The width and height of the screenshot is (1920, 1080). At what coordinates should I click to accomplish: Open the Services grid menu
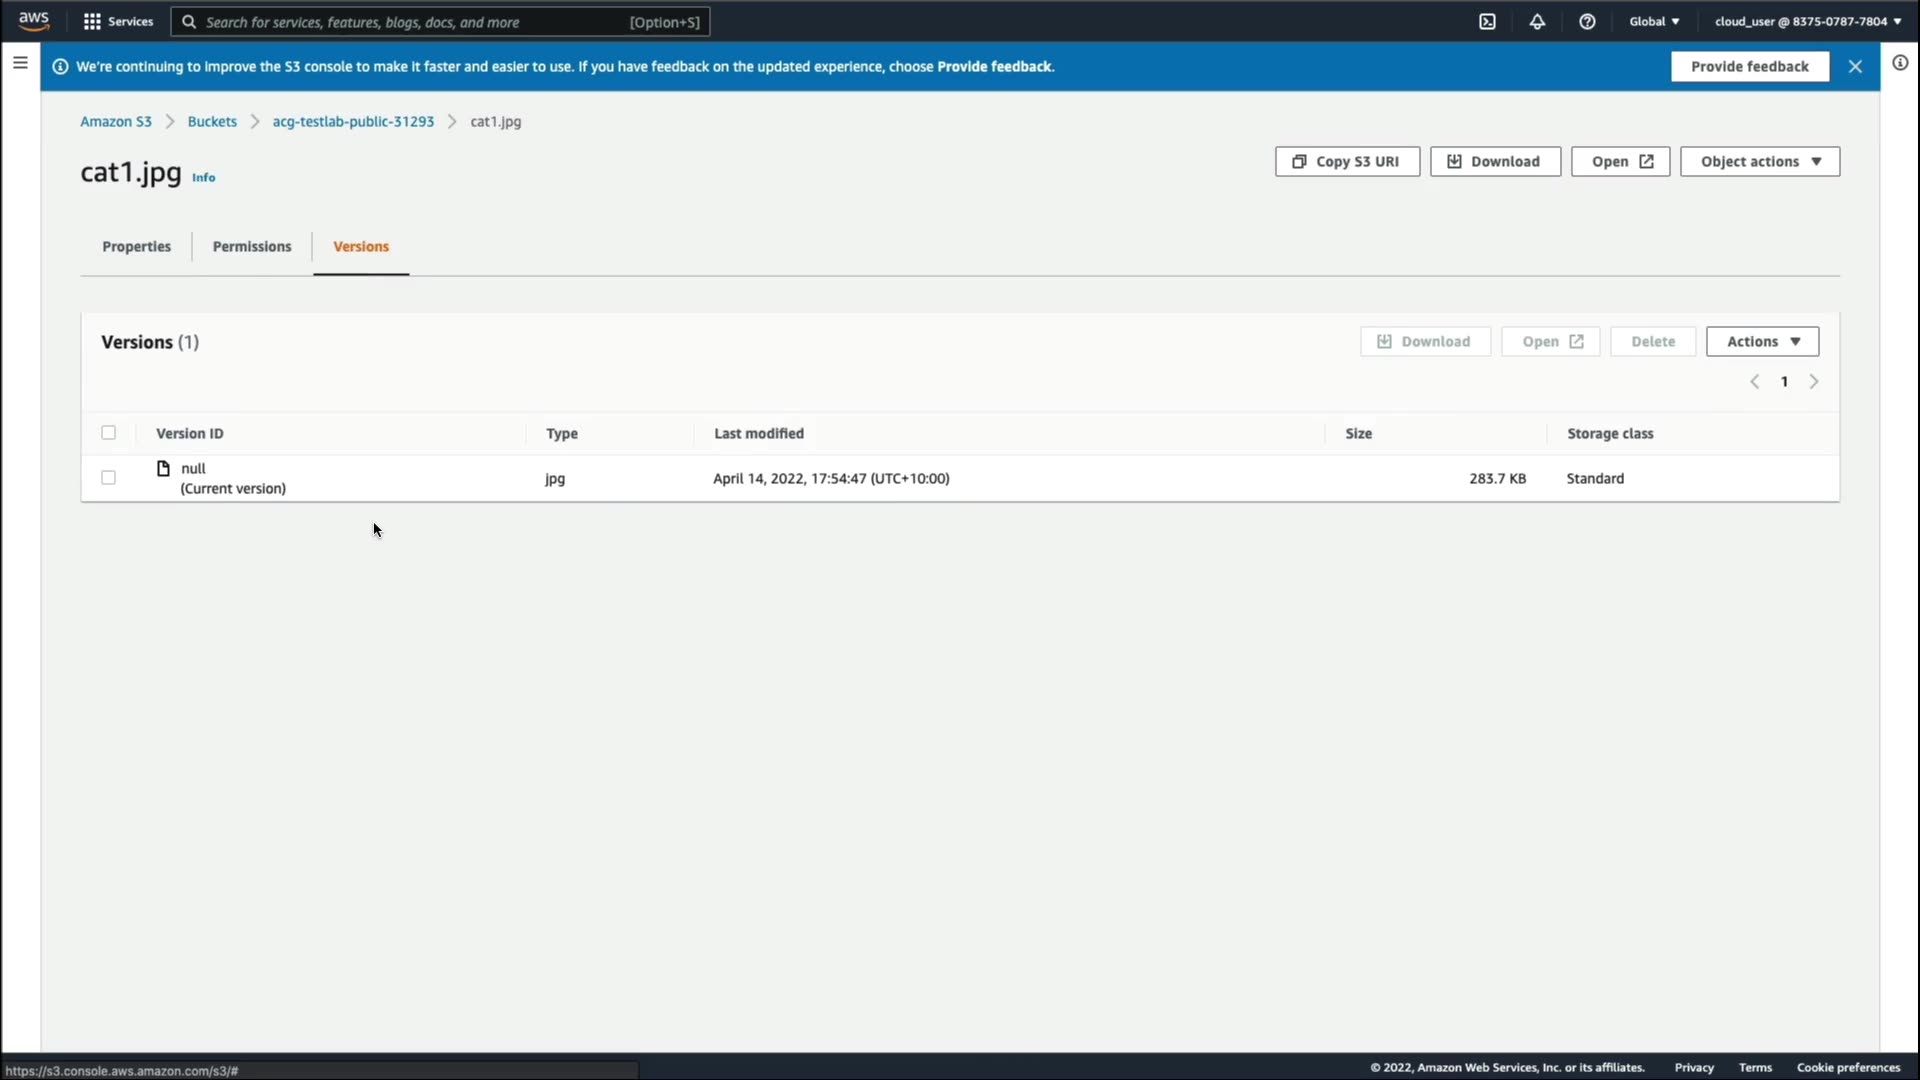click(x=118, y=21)
